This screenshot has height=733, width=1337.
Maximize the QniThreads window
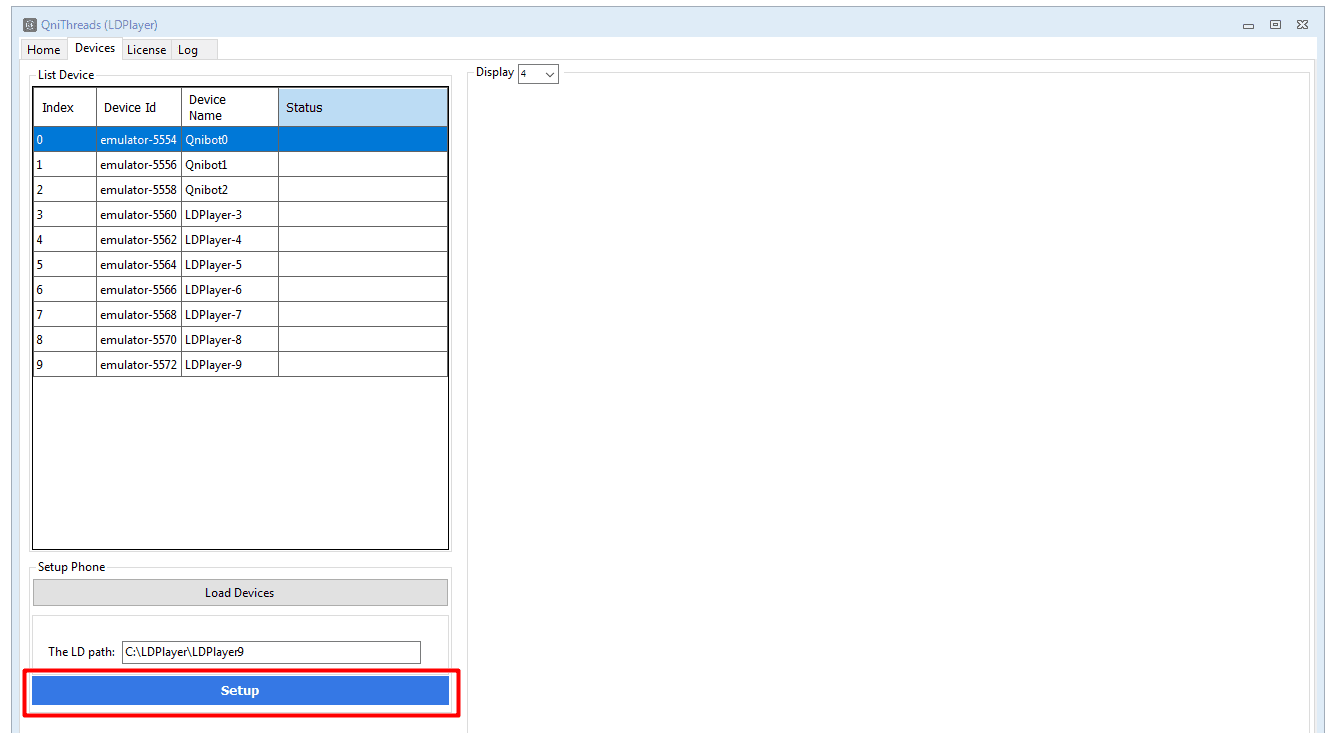point(1275,25)
